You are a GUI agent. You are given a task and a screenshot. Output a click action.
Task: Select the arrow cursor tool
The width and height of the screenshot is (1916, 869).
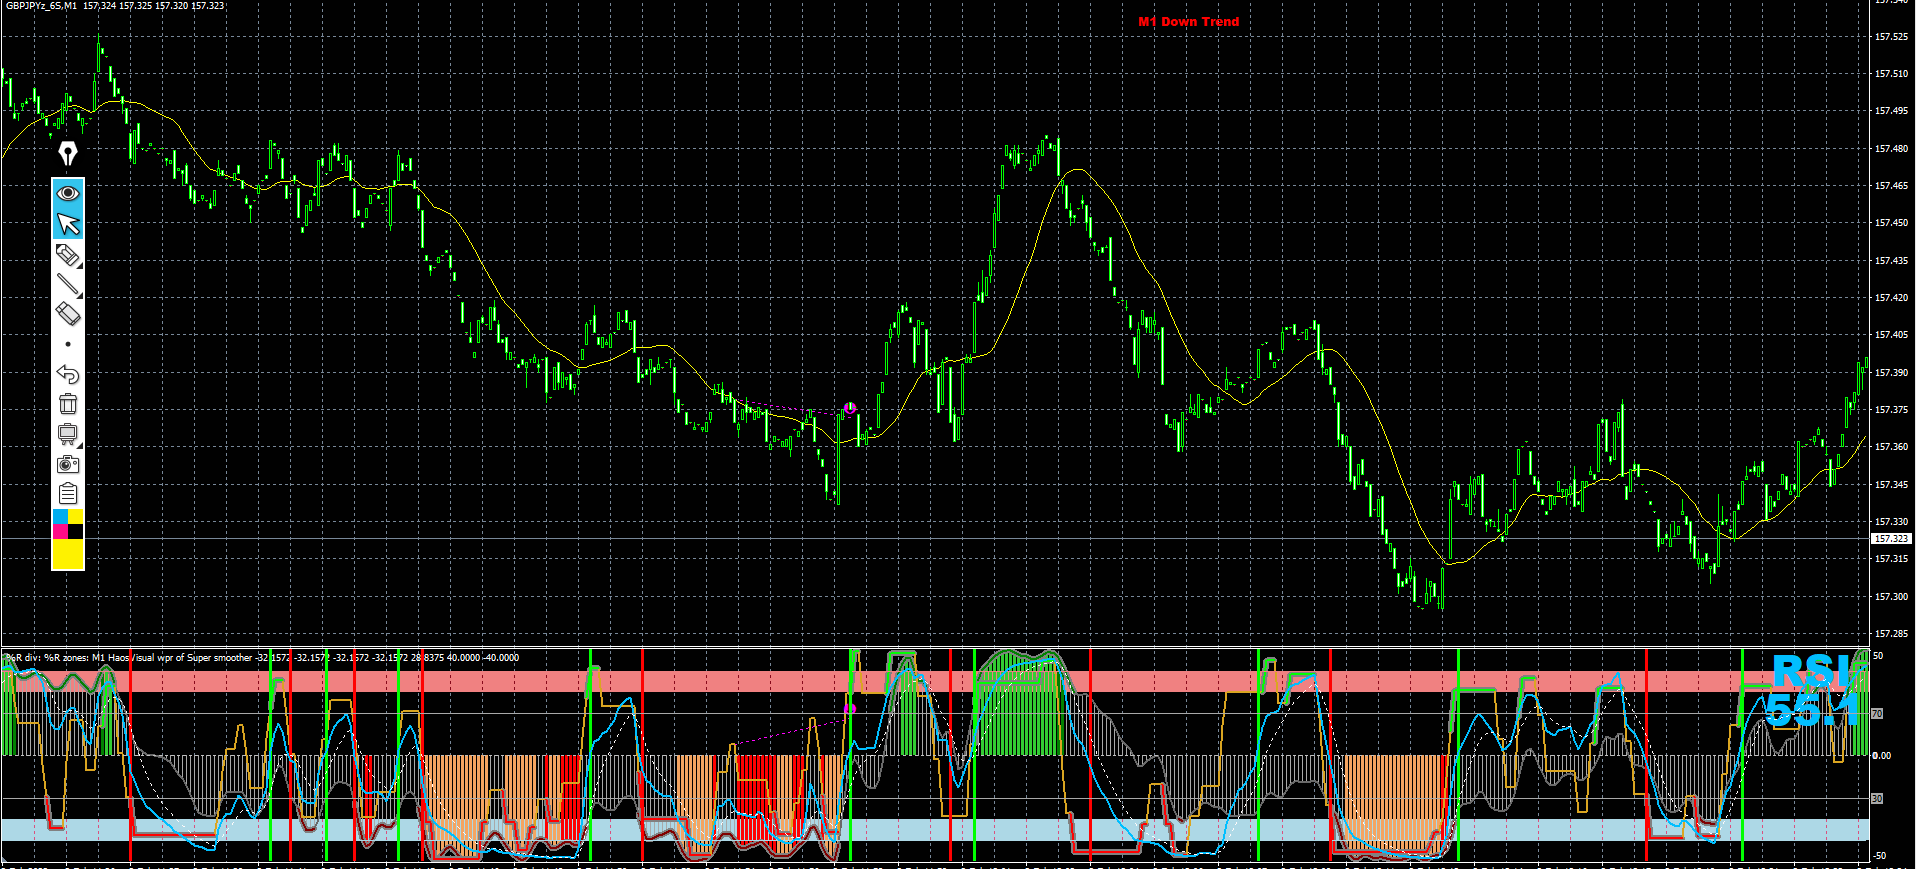click(x=68, y=224)
